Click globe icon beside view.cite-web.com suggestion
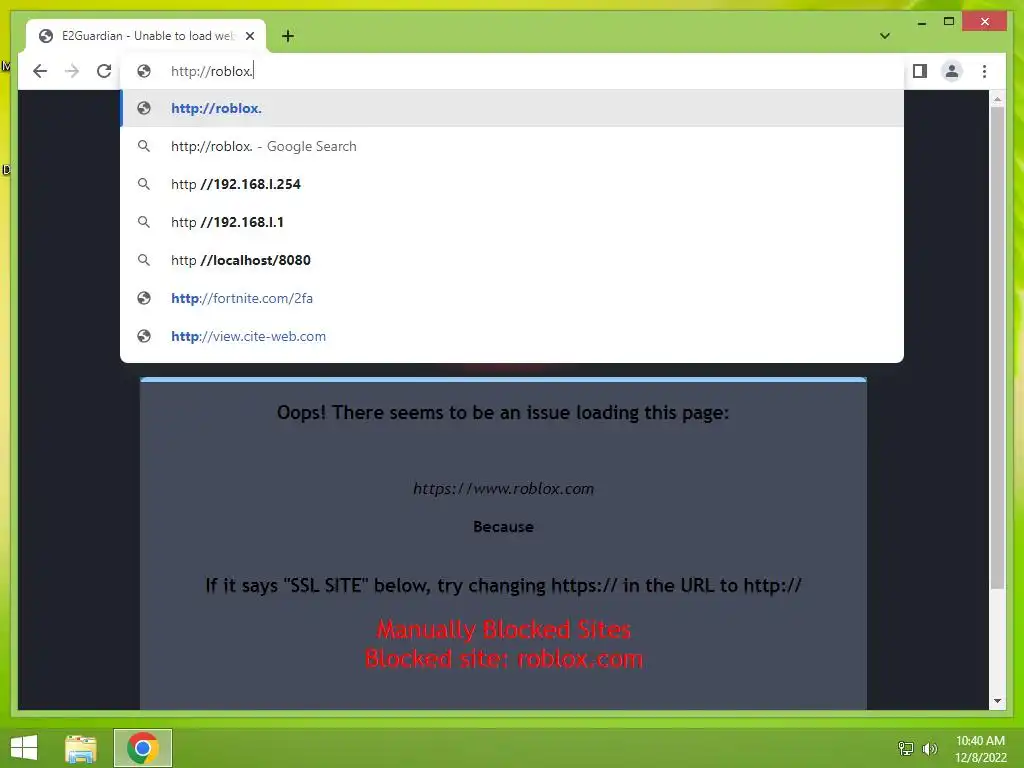This screenshot has width=1024, height=768. pos(144,336)
